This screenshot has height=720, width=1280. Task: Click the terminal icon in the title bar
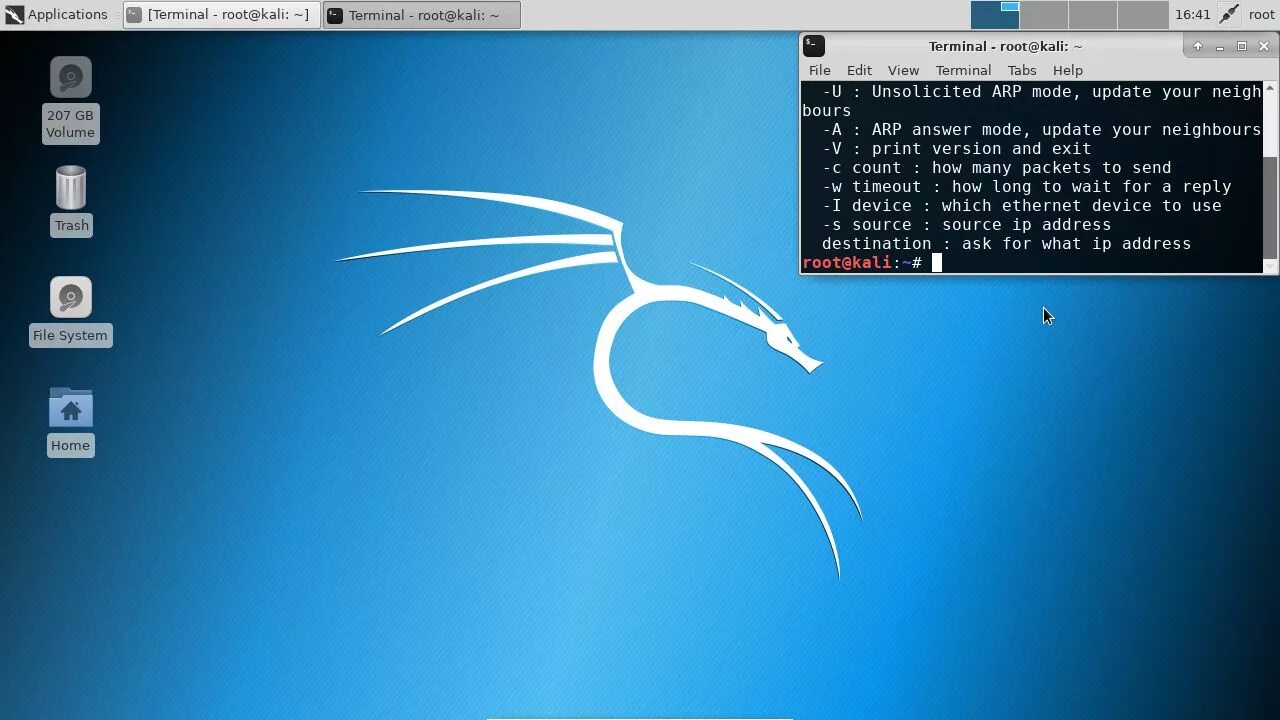(813, 46)
